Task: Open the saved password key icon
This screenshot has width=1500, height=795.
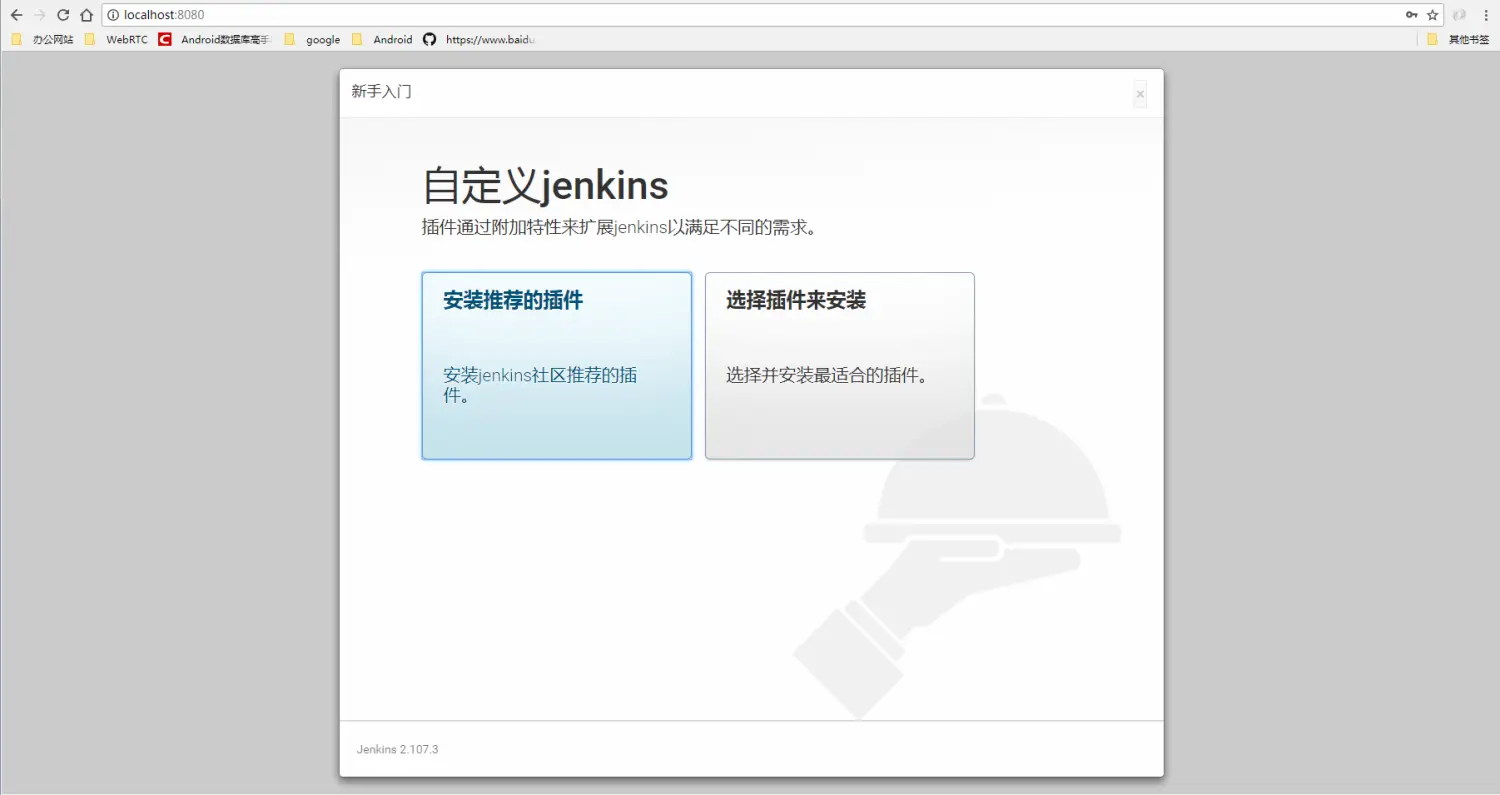Action: coord(1411,15)
